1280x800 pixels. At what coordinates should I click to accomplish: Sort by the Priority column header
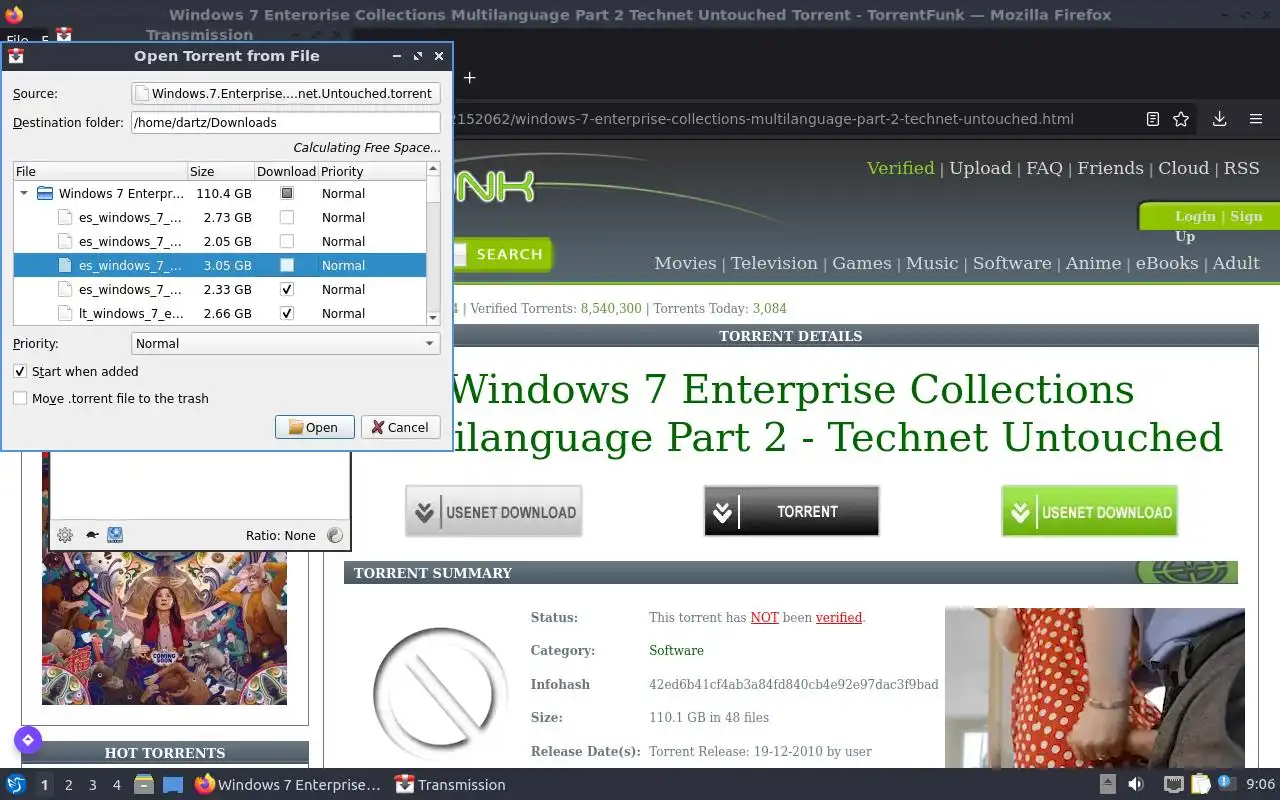372,171
